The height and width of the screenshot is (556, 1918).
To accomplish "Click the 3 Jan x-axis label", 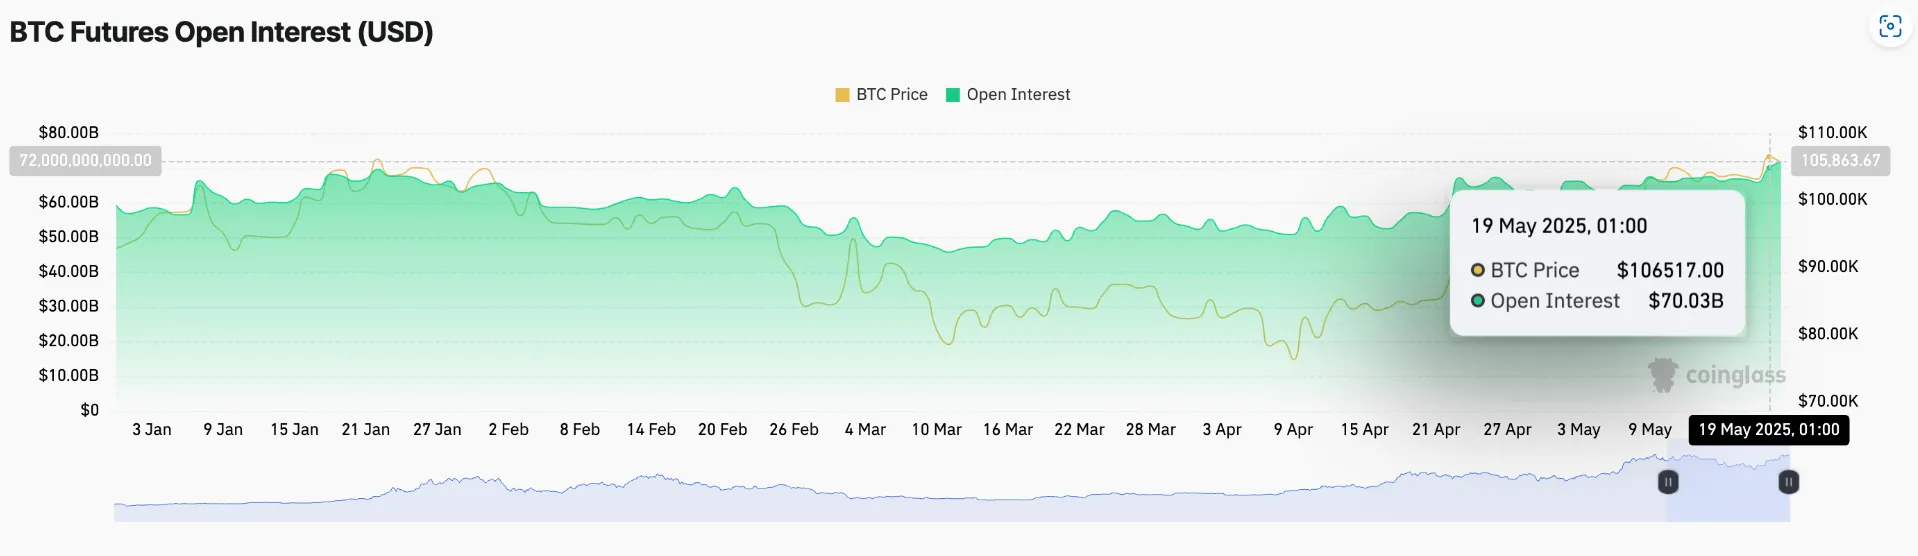I will pos(152,429).
